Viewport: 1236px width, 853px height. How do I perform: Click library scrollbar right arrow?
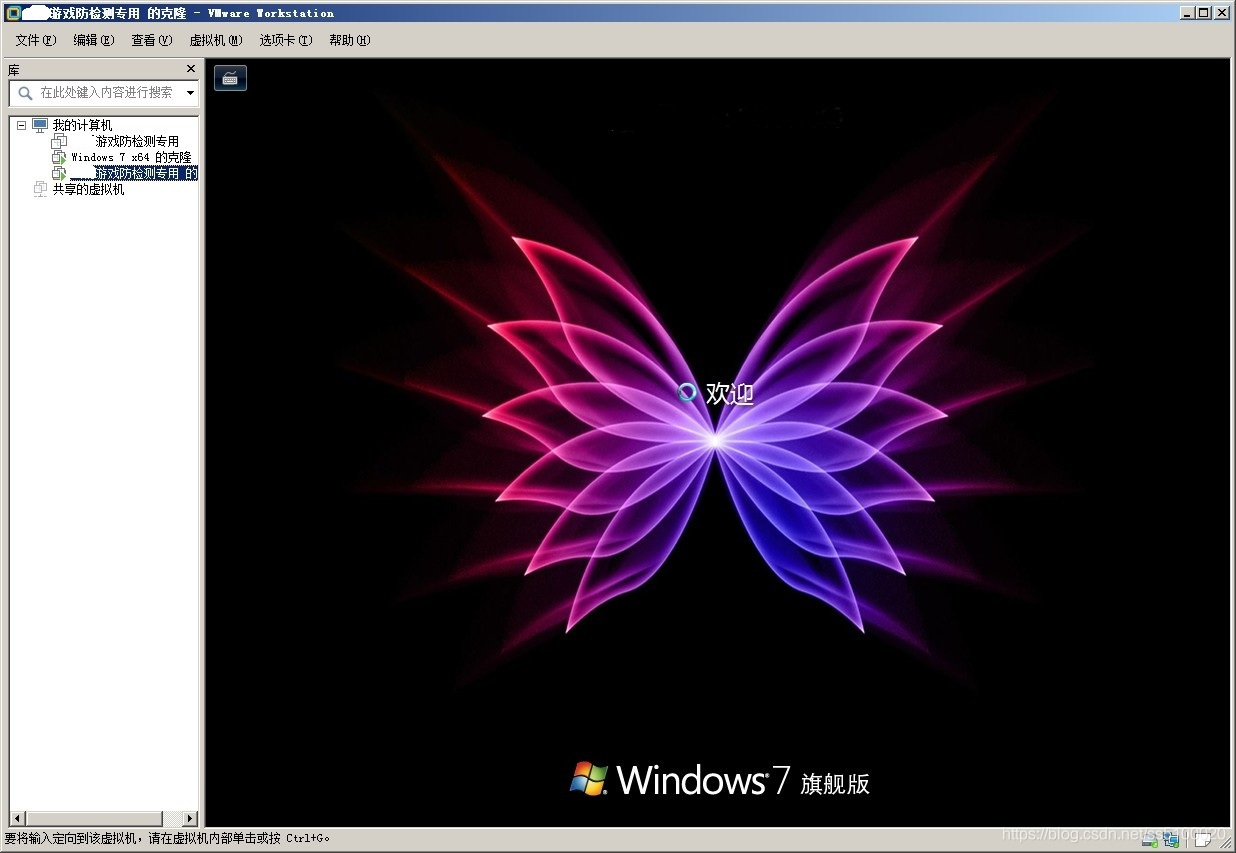[x=190, y=818]
